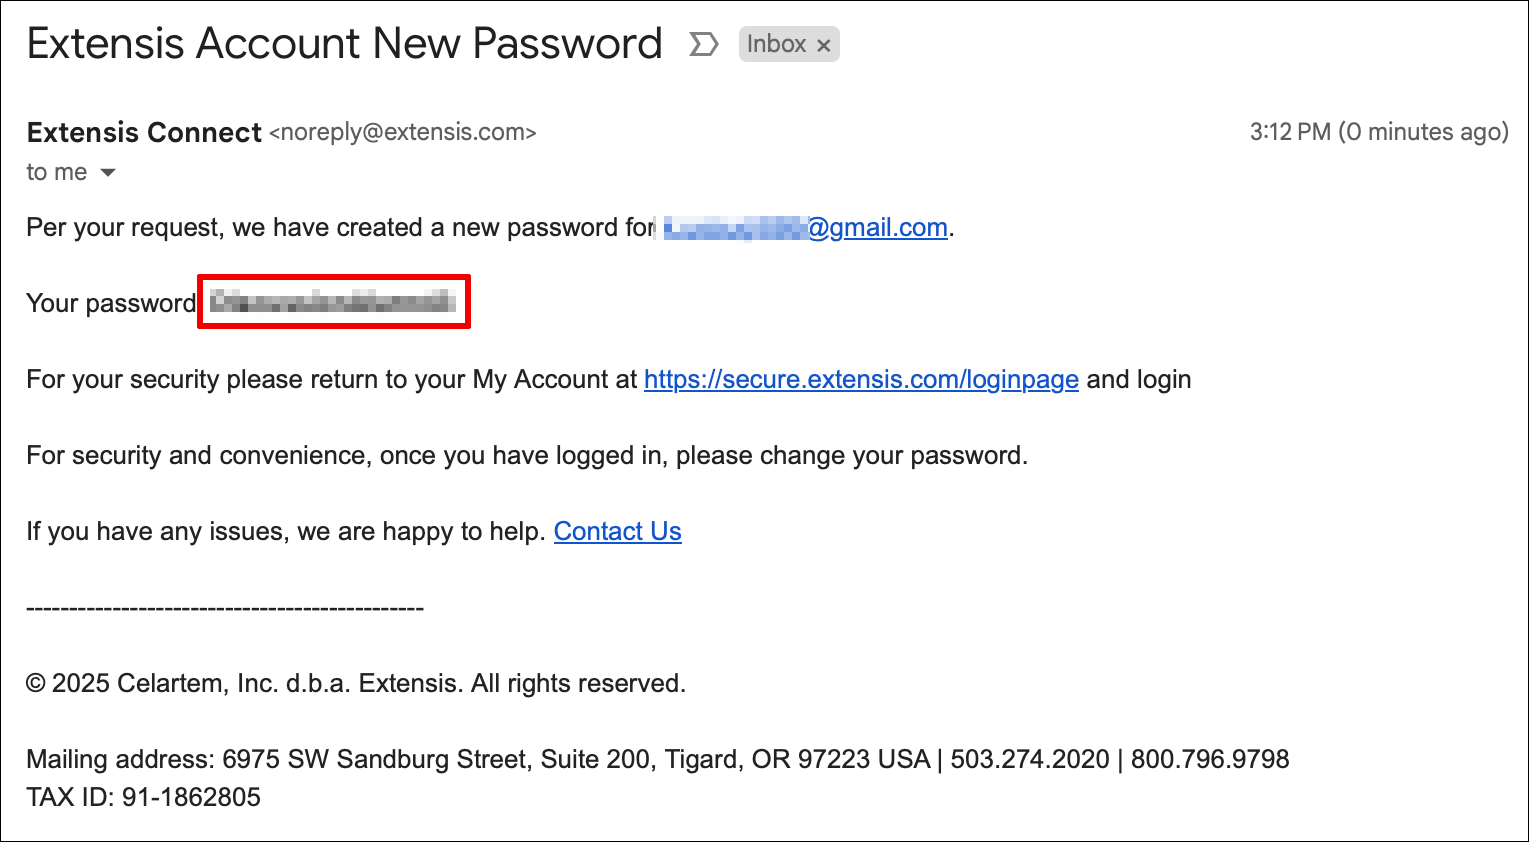Click the phone number 503.274.2020
This screenshot has width=1529, height=842.
pos(1030,760)
